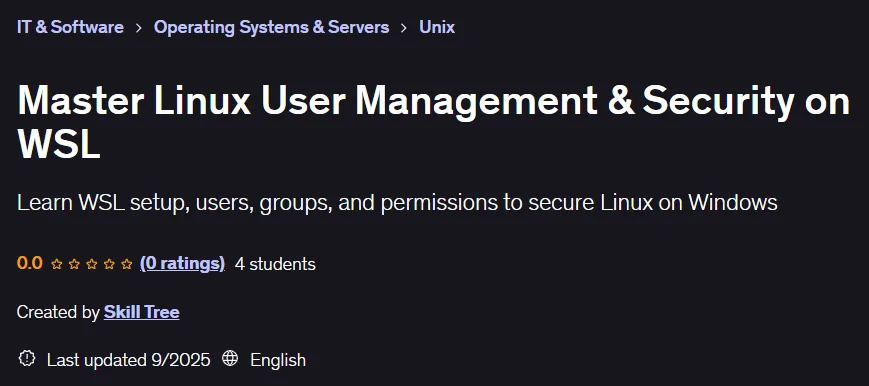The height and width of the screenshot is (386, 869).
Task: Click the course title heading
Action: pos(433,123)
